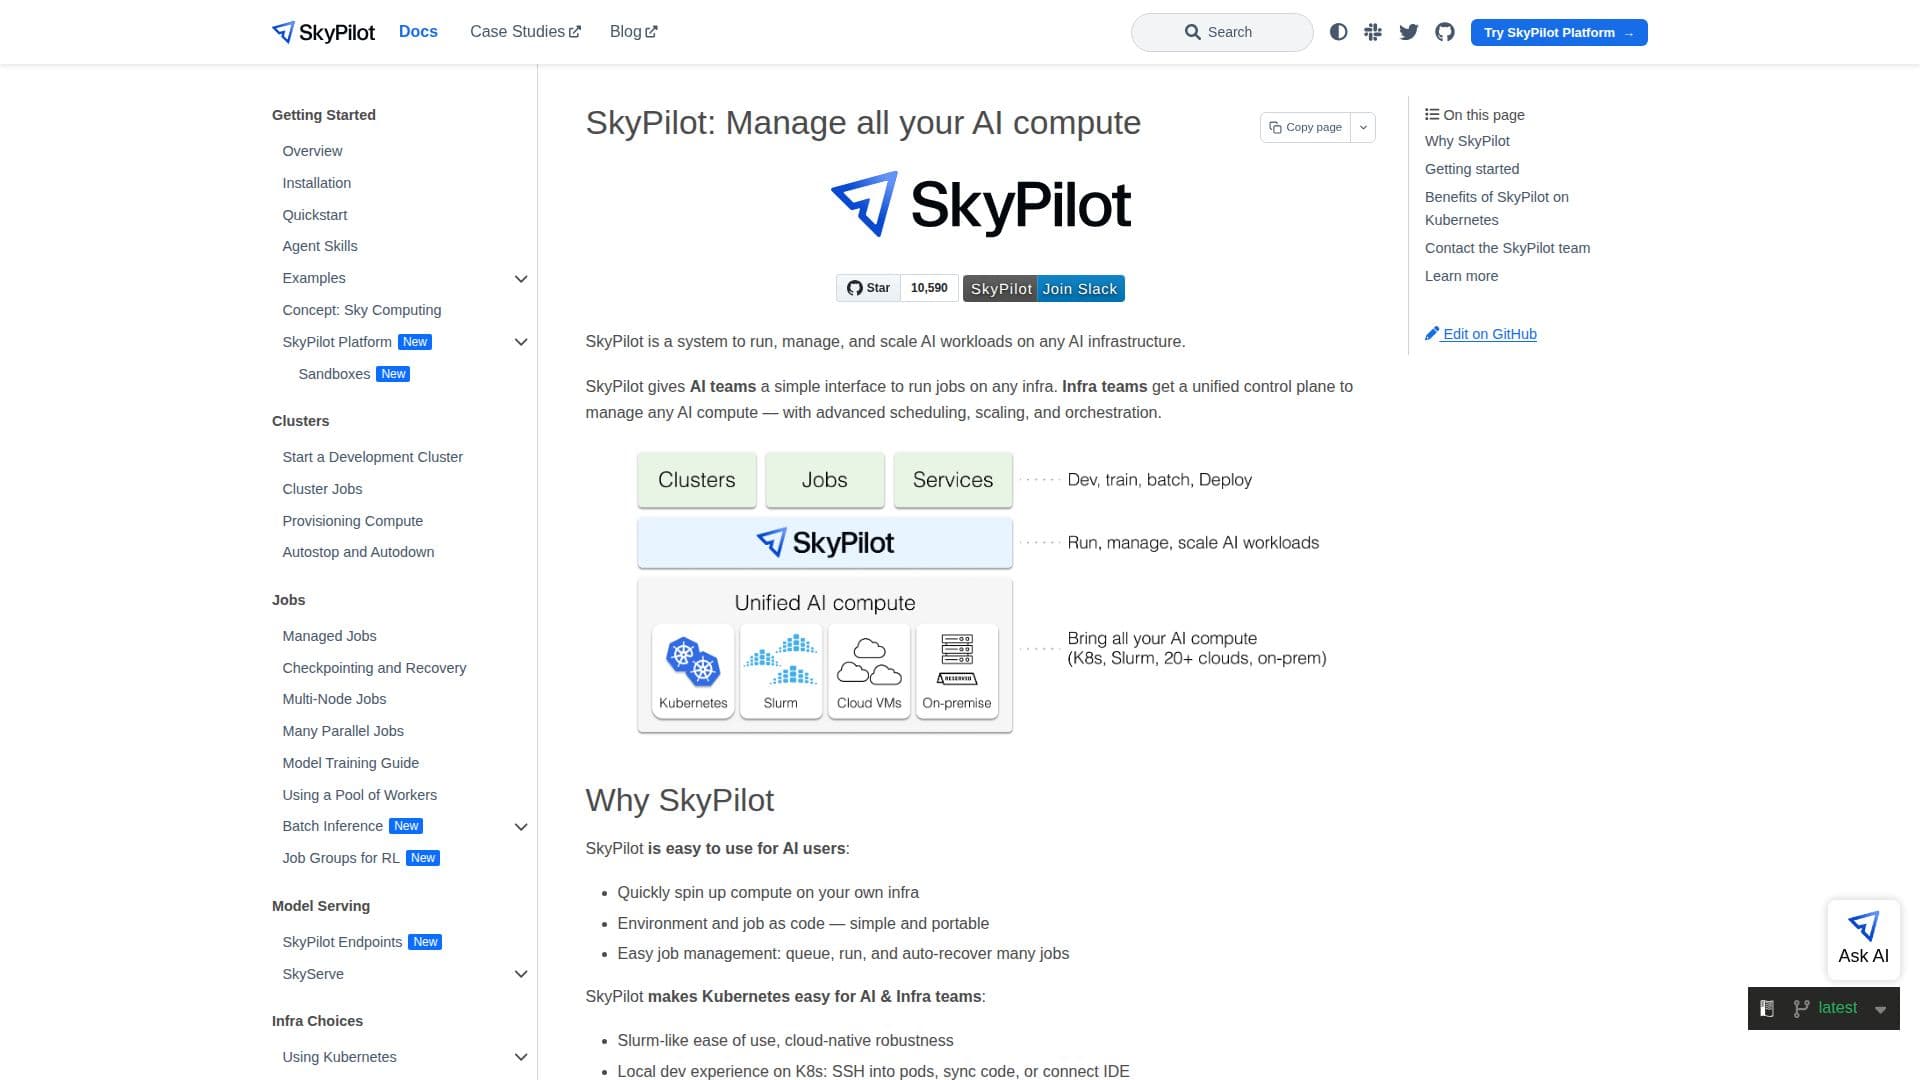Click the Kubernetes icon in diagram
Image resolution: width=1920 pixels, height=1080 pixels.
[693, 662]
